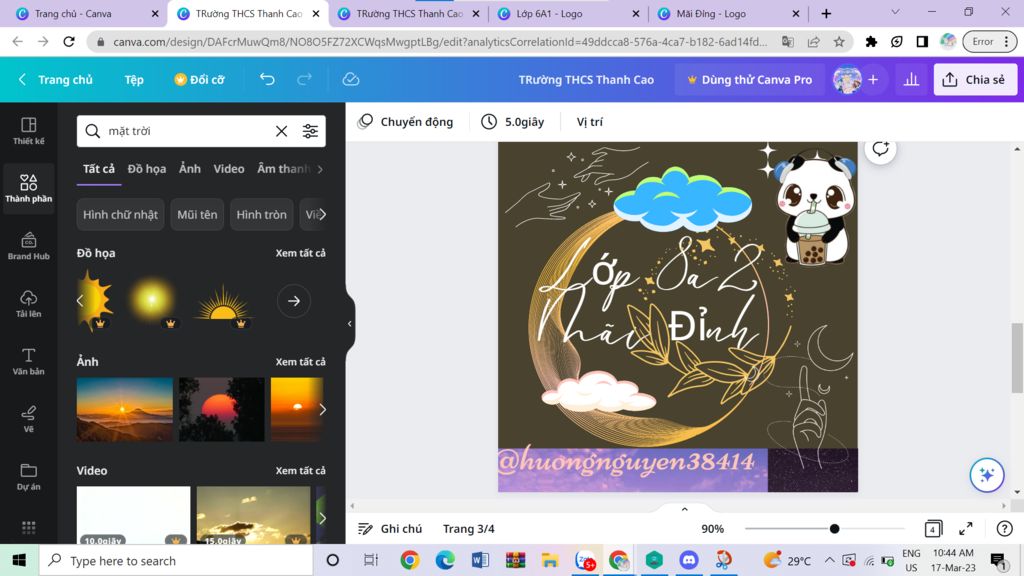This screenshot has width=1024, height=576.
Task: Open search filter settings icon
Action: [x=310, y=131]
